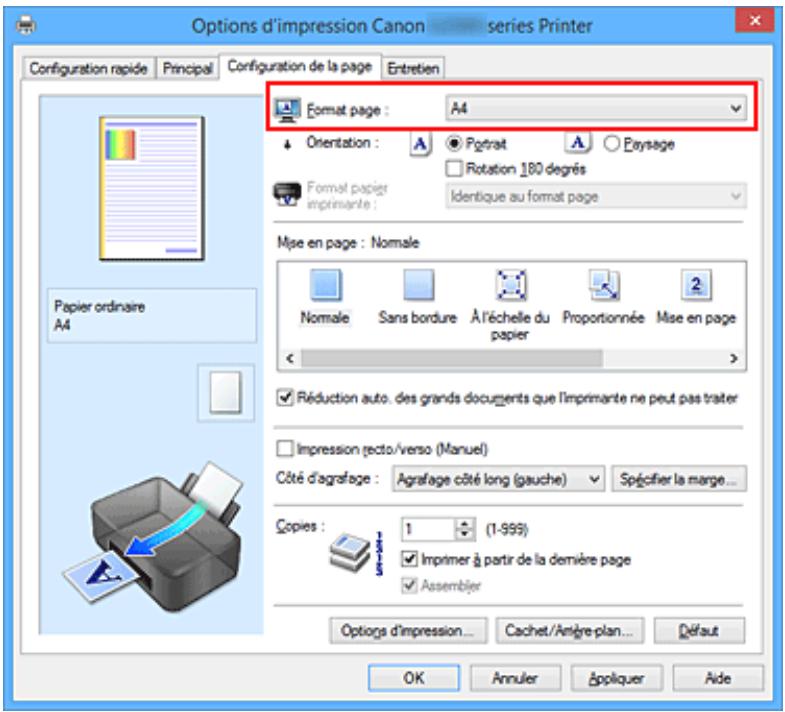
Task: Toggle Imprimer à partir de la dernière page
Action: click(410, 559)
